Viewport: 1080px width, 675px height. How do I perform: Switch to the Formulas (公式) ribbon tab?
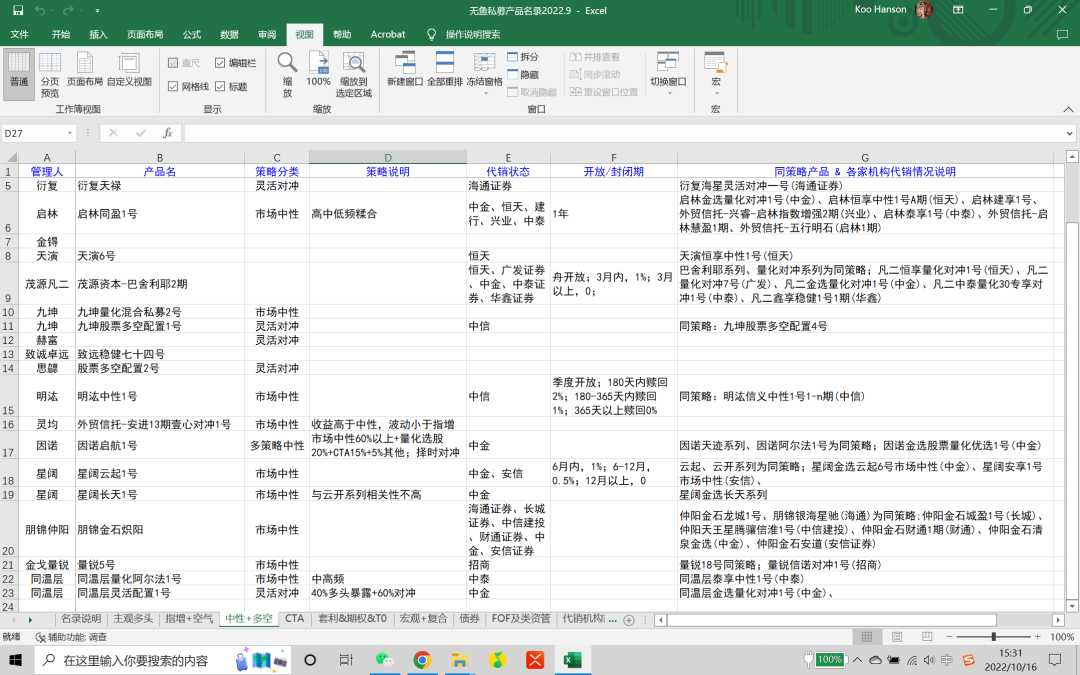coord(191,34)
